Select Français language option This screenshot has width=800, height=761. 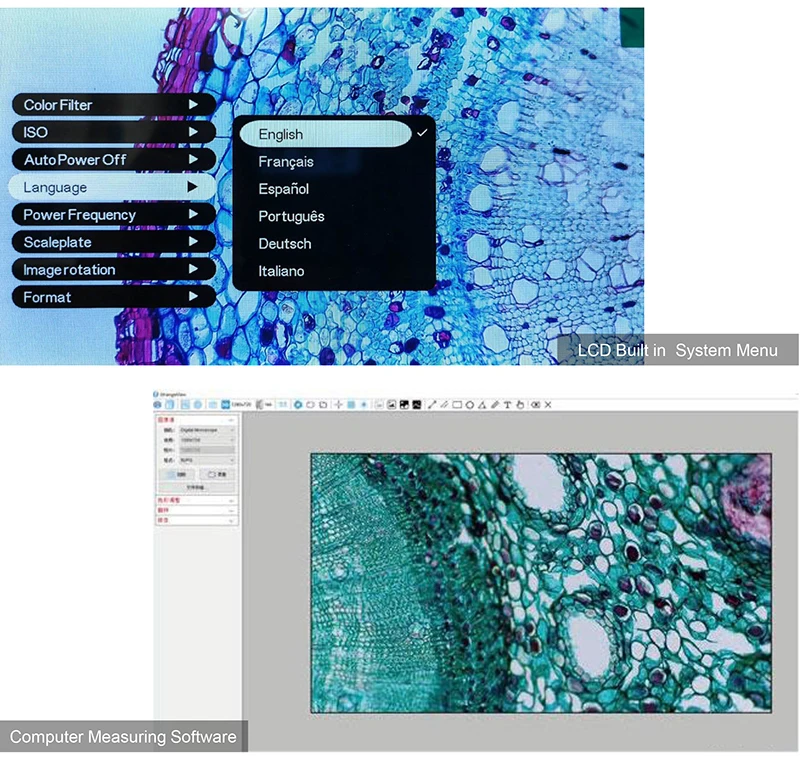[286, 162]
